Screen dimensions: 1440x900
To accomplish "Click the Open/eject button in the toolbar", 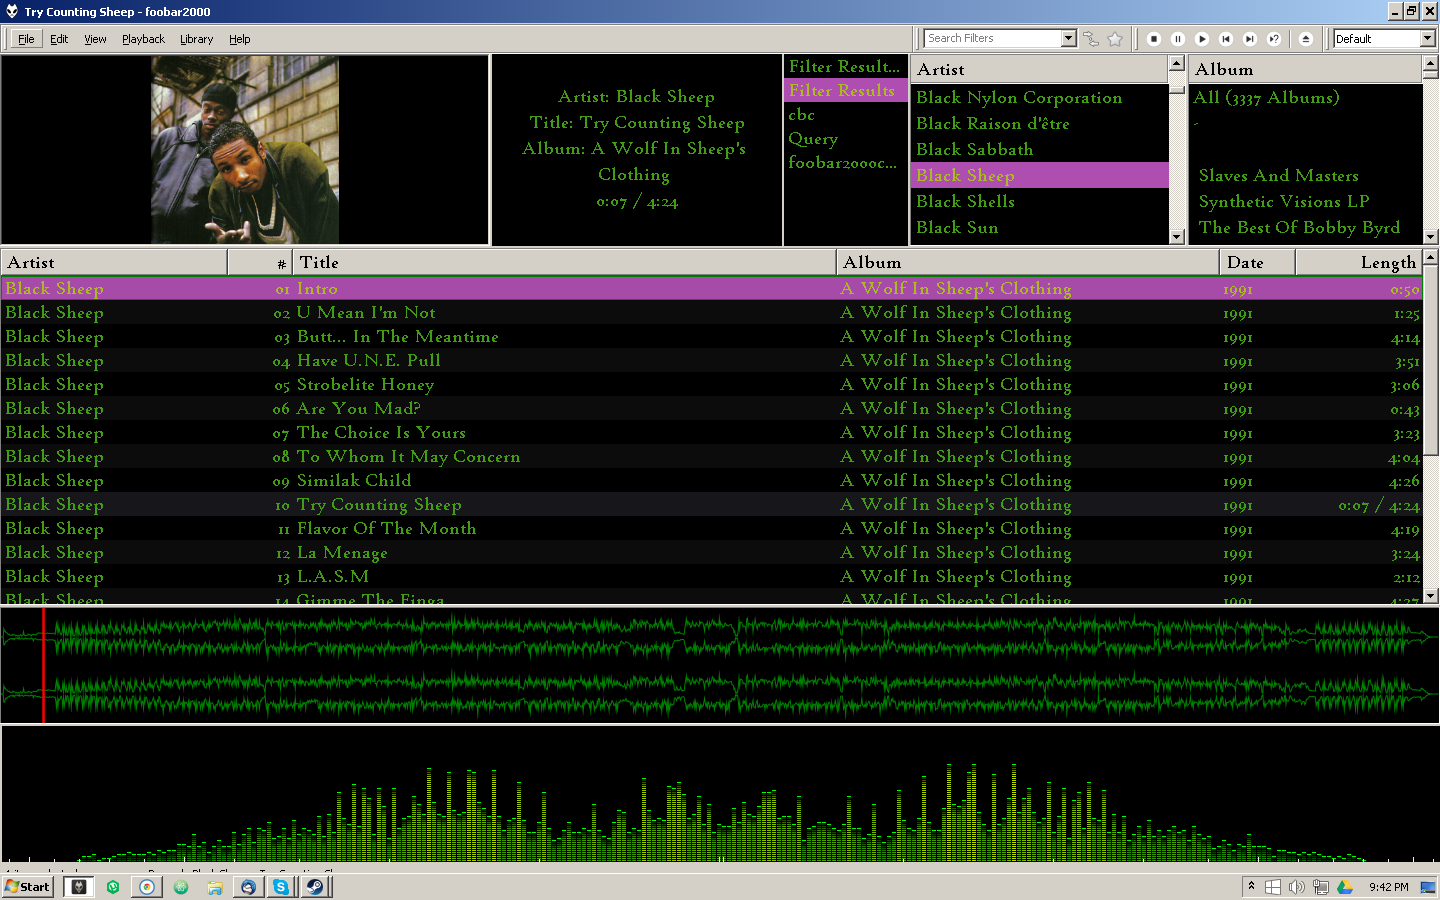I will coord(1306,39).
